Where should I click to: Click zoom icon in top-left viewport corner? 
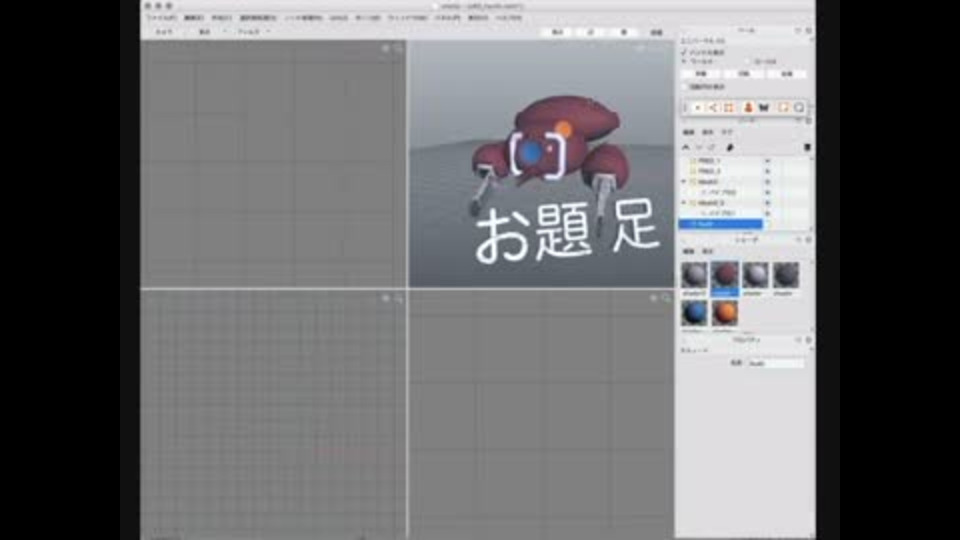(x=399, y=48)
